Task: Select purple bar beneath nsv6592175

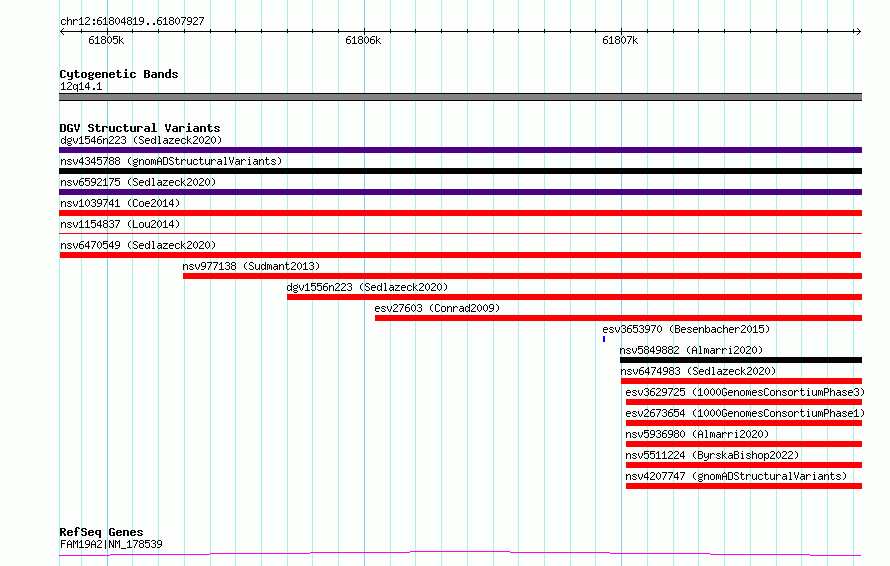Action: pyautogui.click(x=460, y=192)
